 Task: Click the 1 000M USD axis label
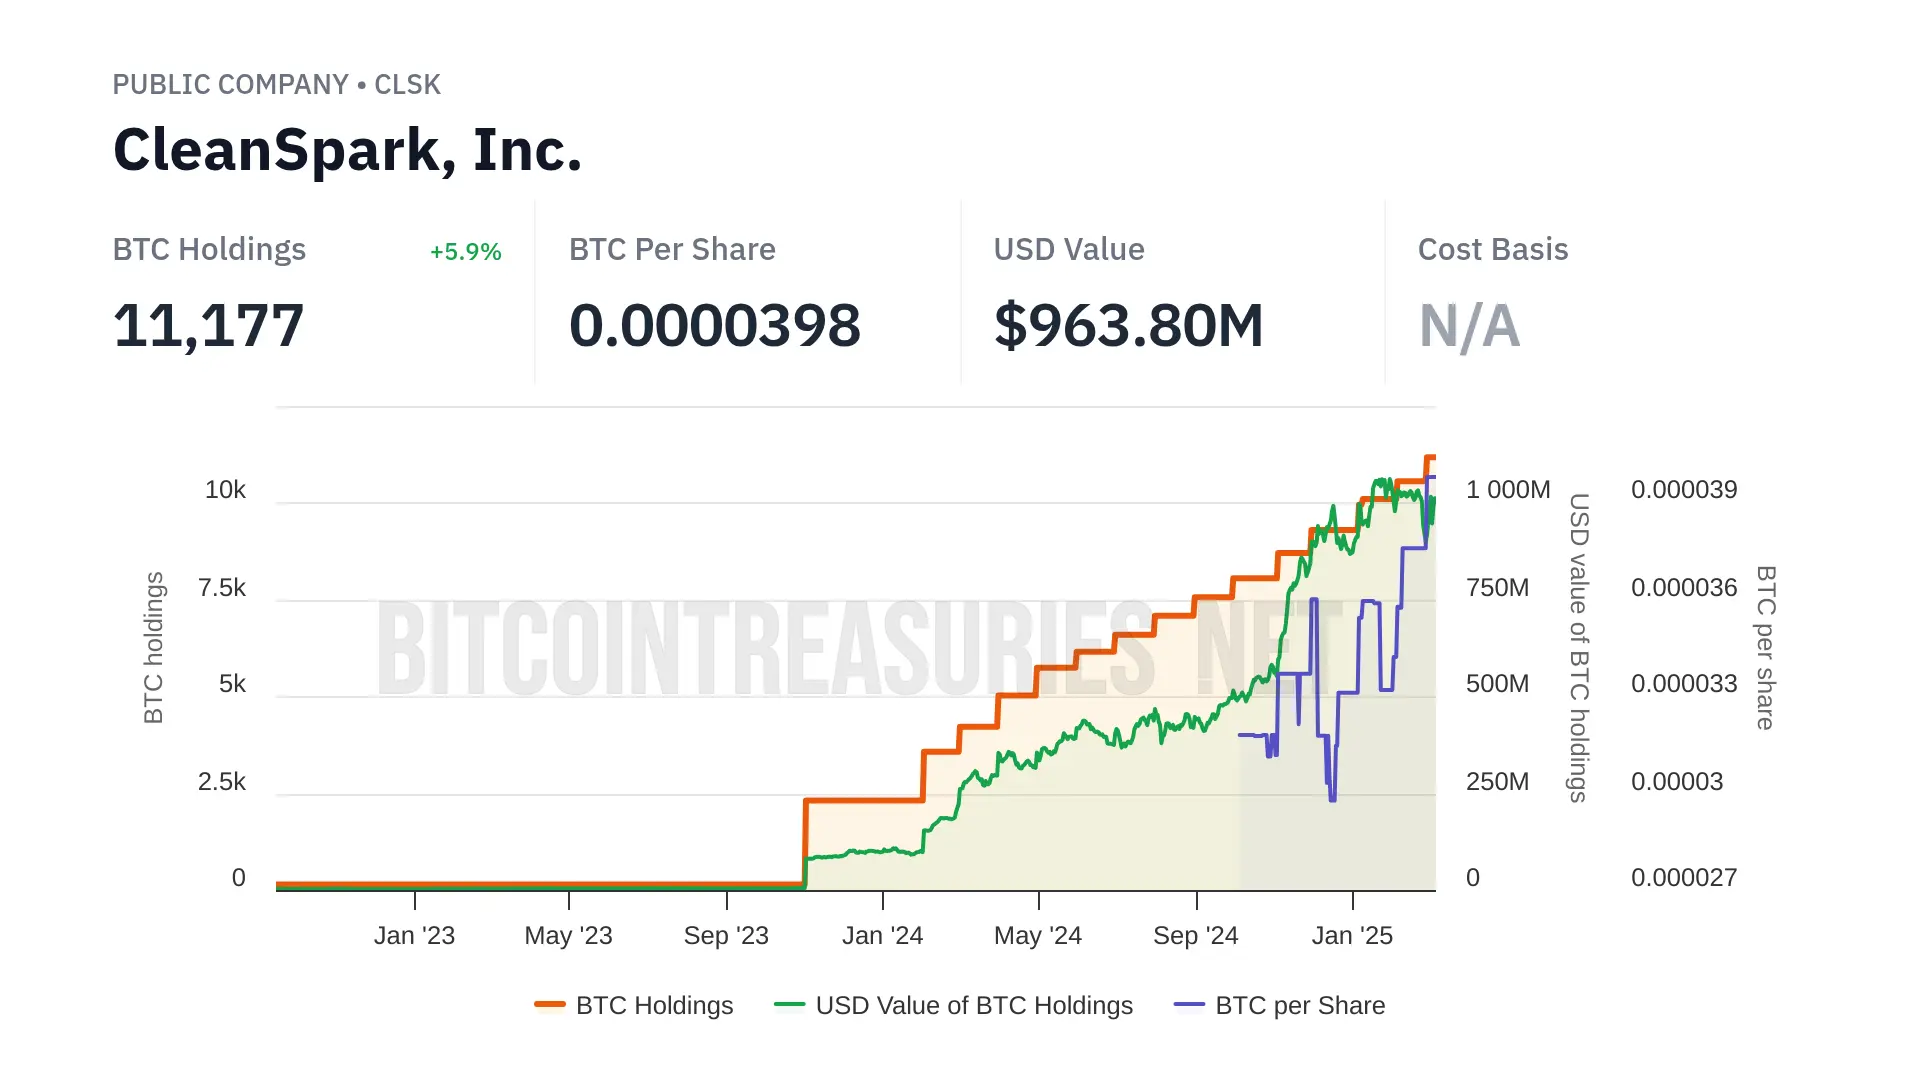1508,489
